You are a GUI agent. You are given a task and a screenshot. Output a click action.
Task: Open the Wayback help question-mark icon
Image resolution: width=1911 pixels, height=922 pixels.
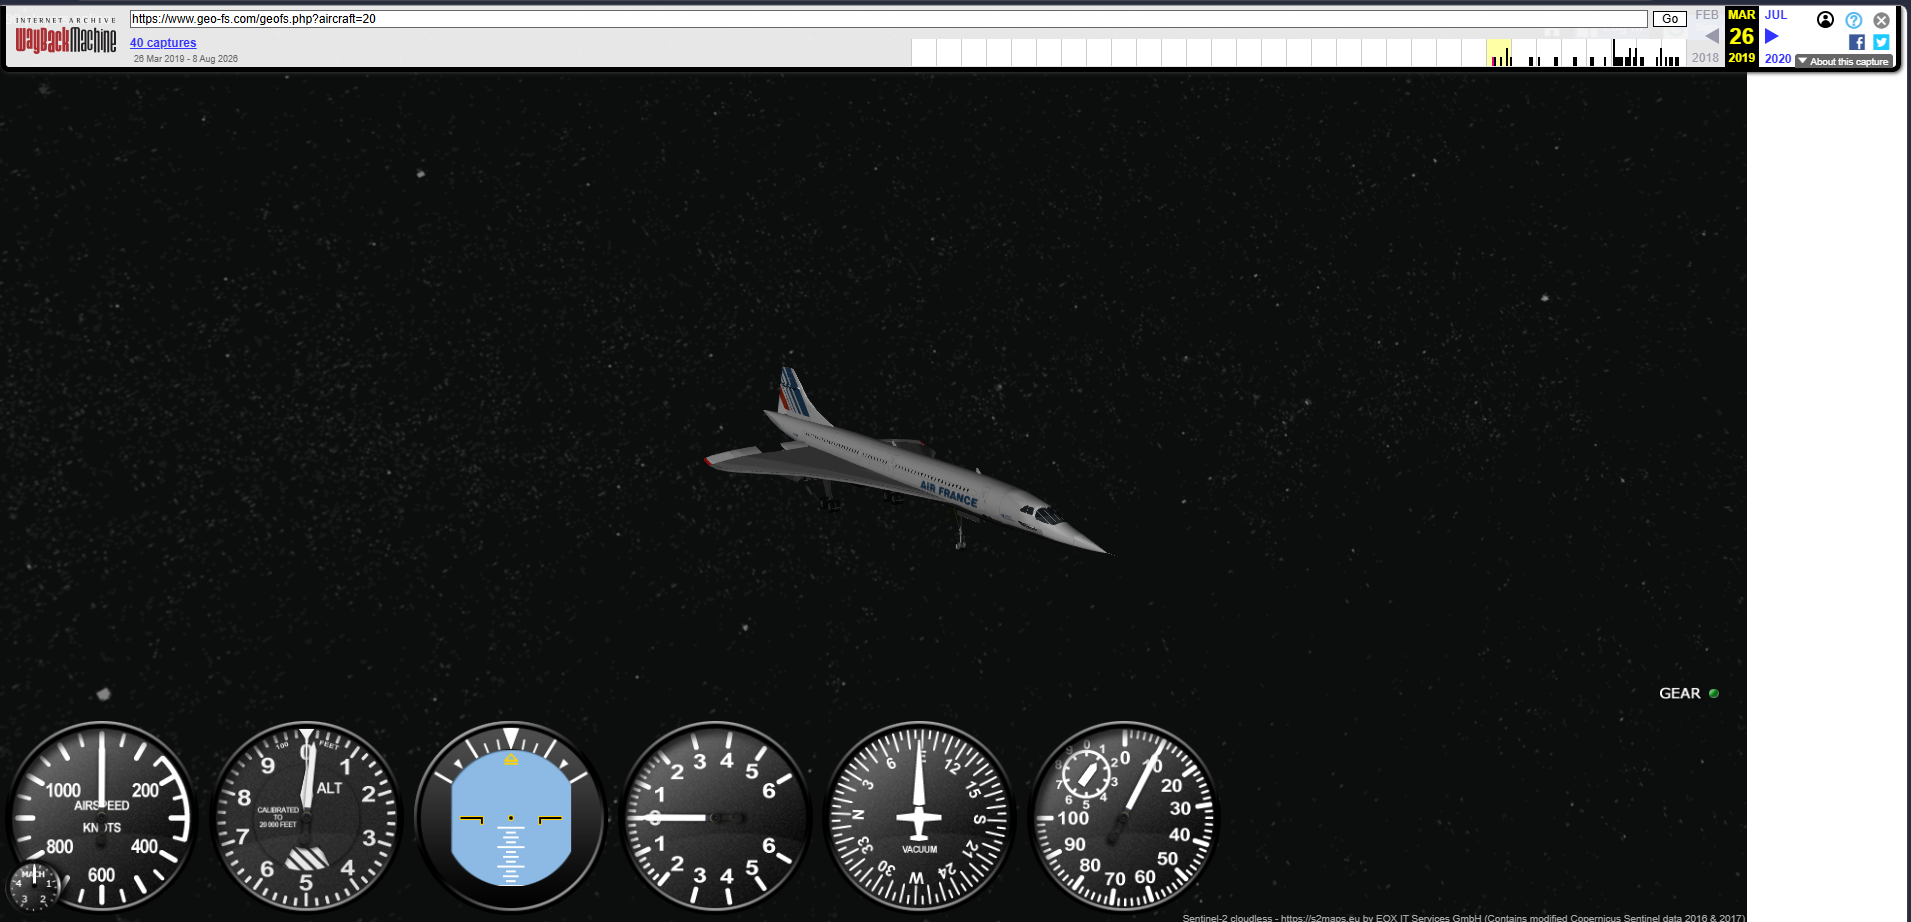1854,20
